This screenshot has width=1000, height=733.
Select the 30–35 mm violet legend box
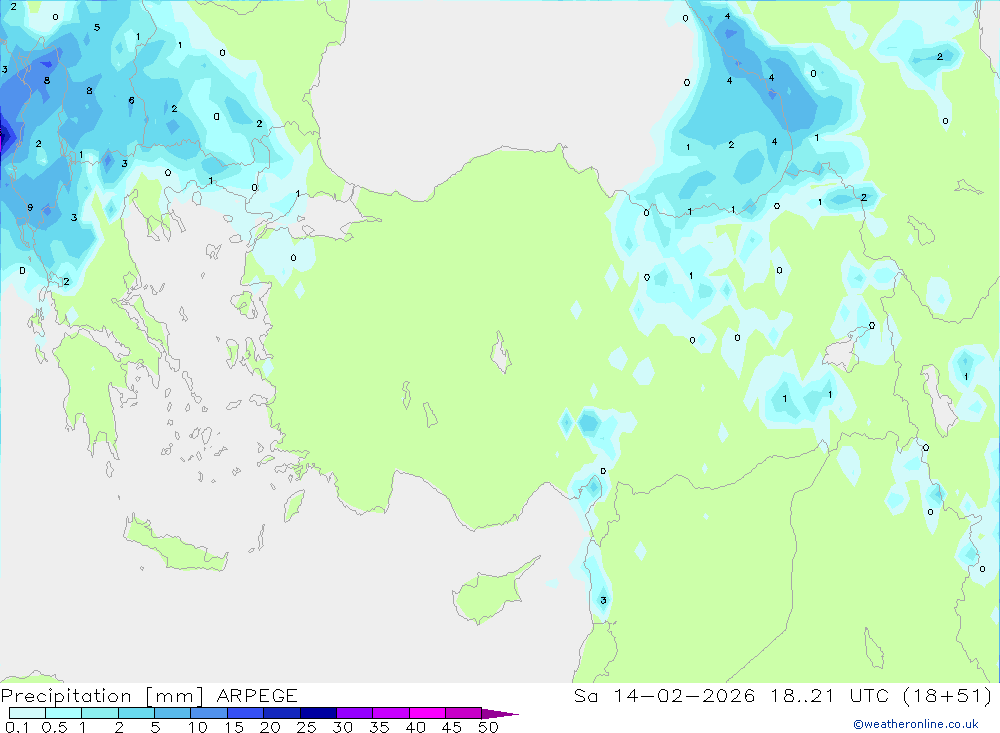(355, 713)
